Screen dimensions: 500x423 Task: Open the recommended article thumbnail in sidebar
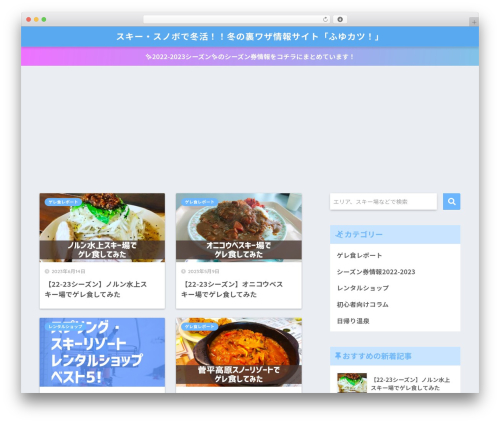pos(352,383)
